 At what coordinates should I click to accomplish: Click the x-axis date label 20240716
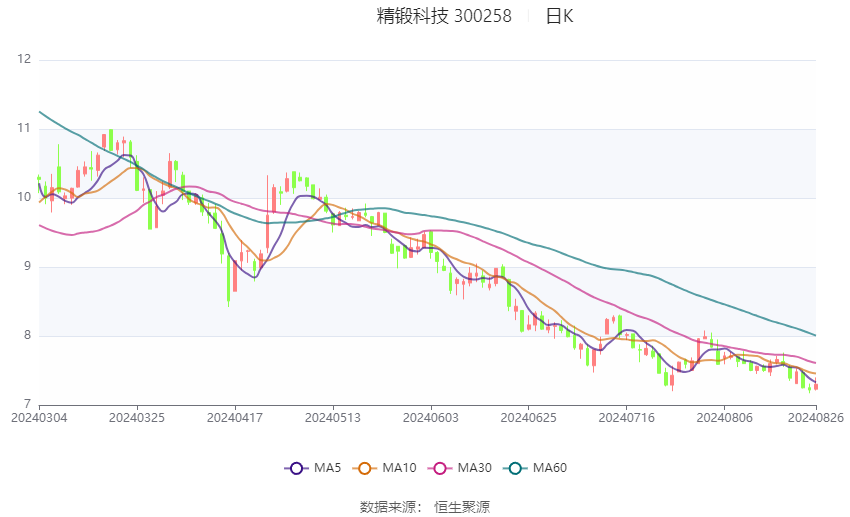click(x=627, y=418)
